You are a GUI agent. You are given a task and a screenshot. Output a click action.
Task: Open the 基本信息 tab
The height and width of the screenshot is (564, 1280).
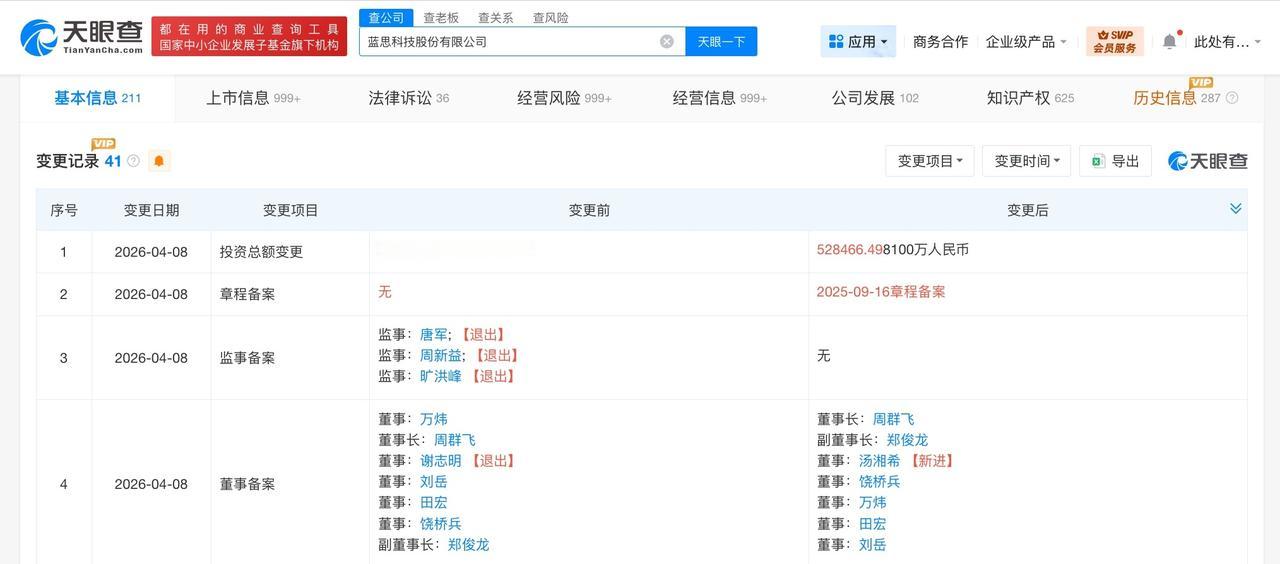[x=97, y=98]
